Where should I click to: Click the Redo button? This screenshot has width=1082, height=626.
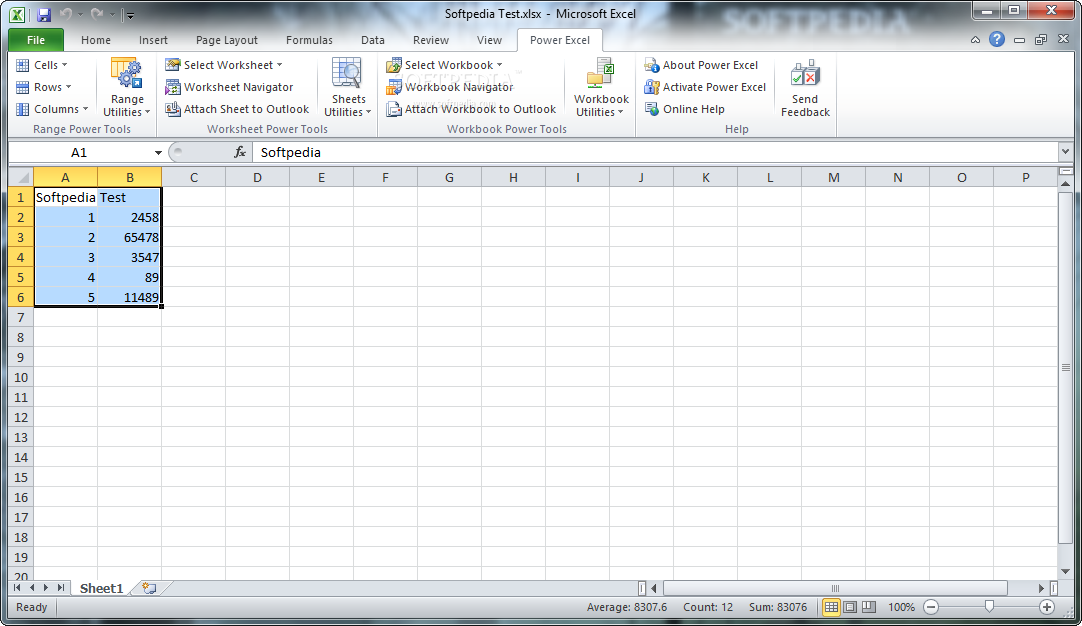[97, 14]
